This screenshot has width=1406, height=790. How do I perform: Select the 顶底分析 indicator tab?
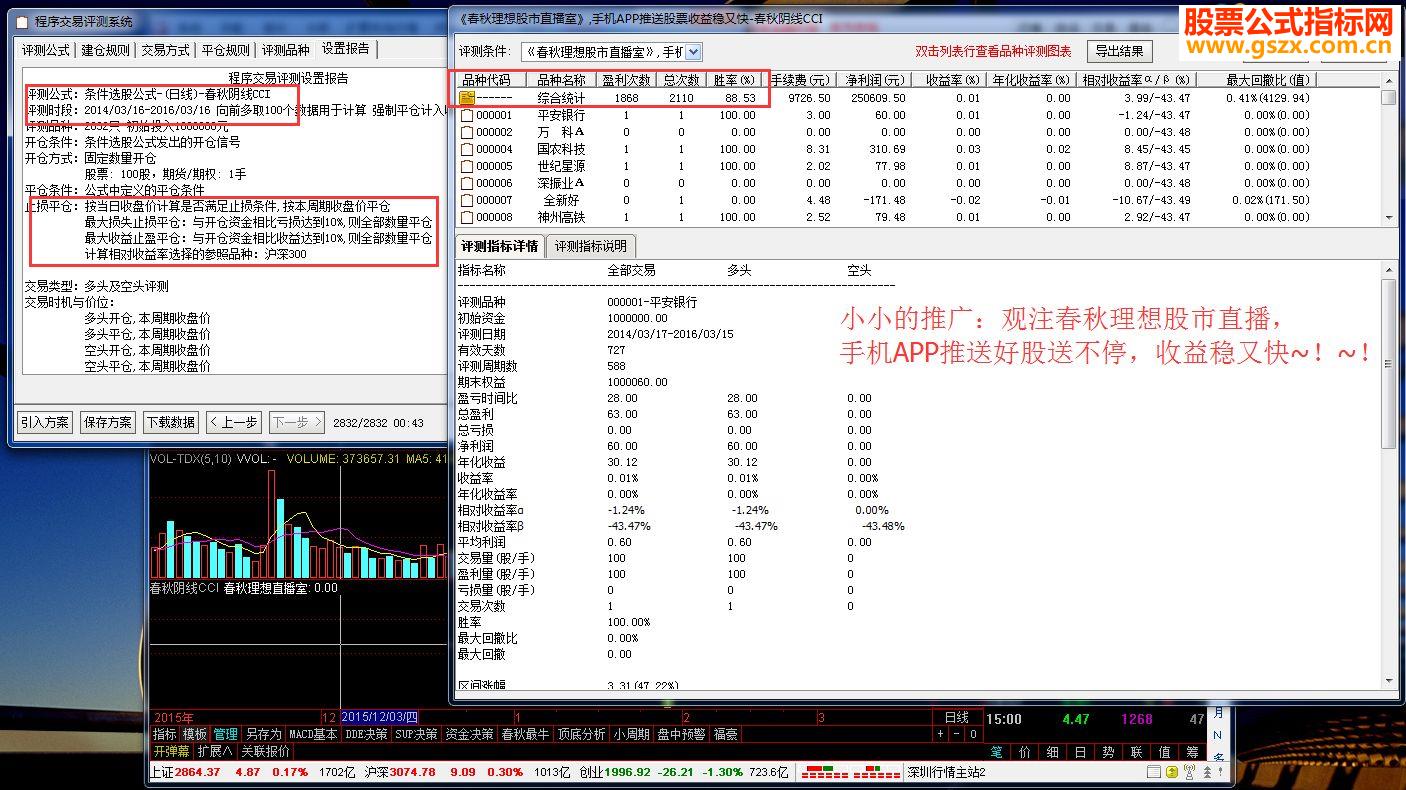point(582,734)
